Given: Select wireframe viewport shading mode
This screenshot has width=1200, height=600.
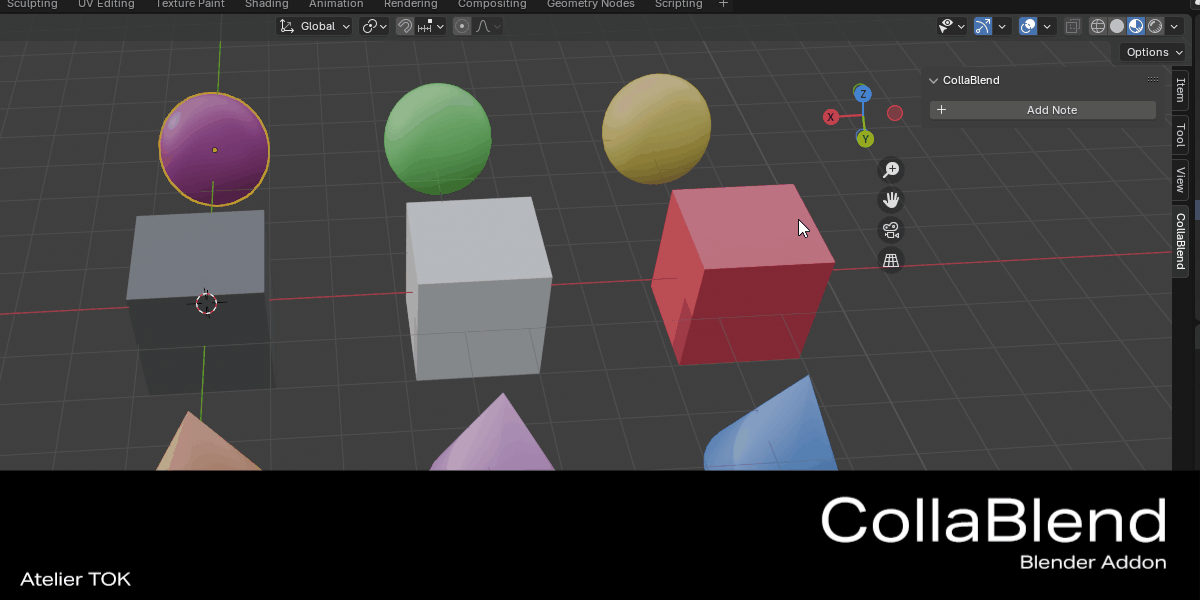Looking at the screenshot, I should [1098, 26].
